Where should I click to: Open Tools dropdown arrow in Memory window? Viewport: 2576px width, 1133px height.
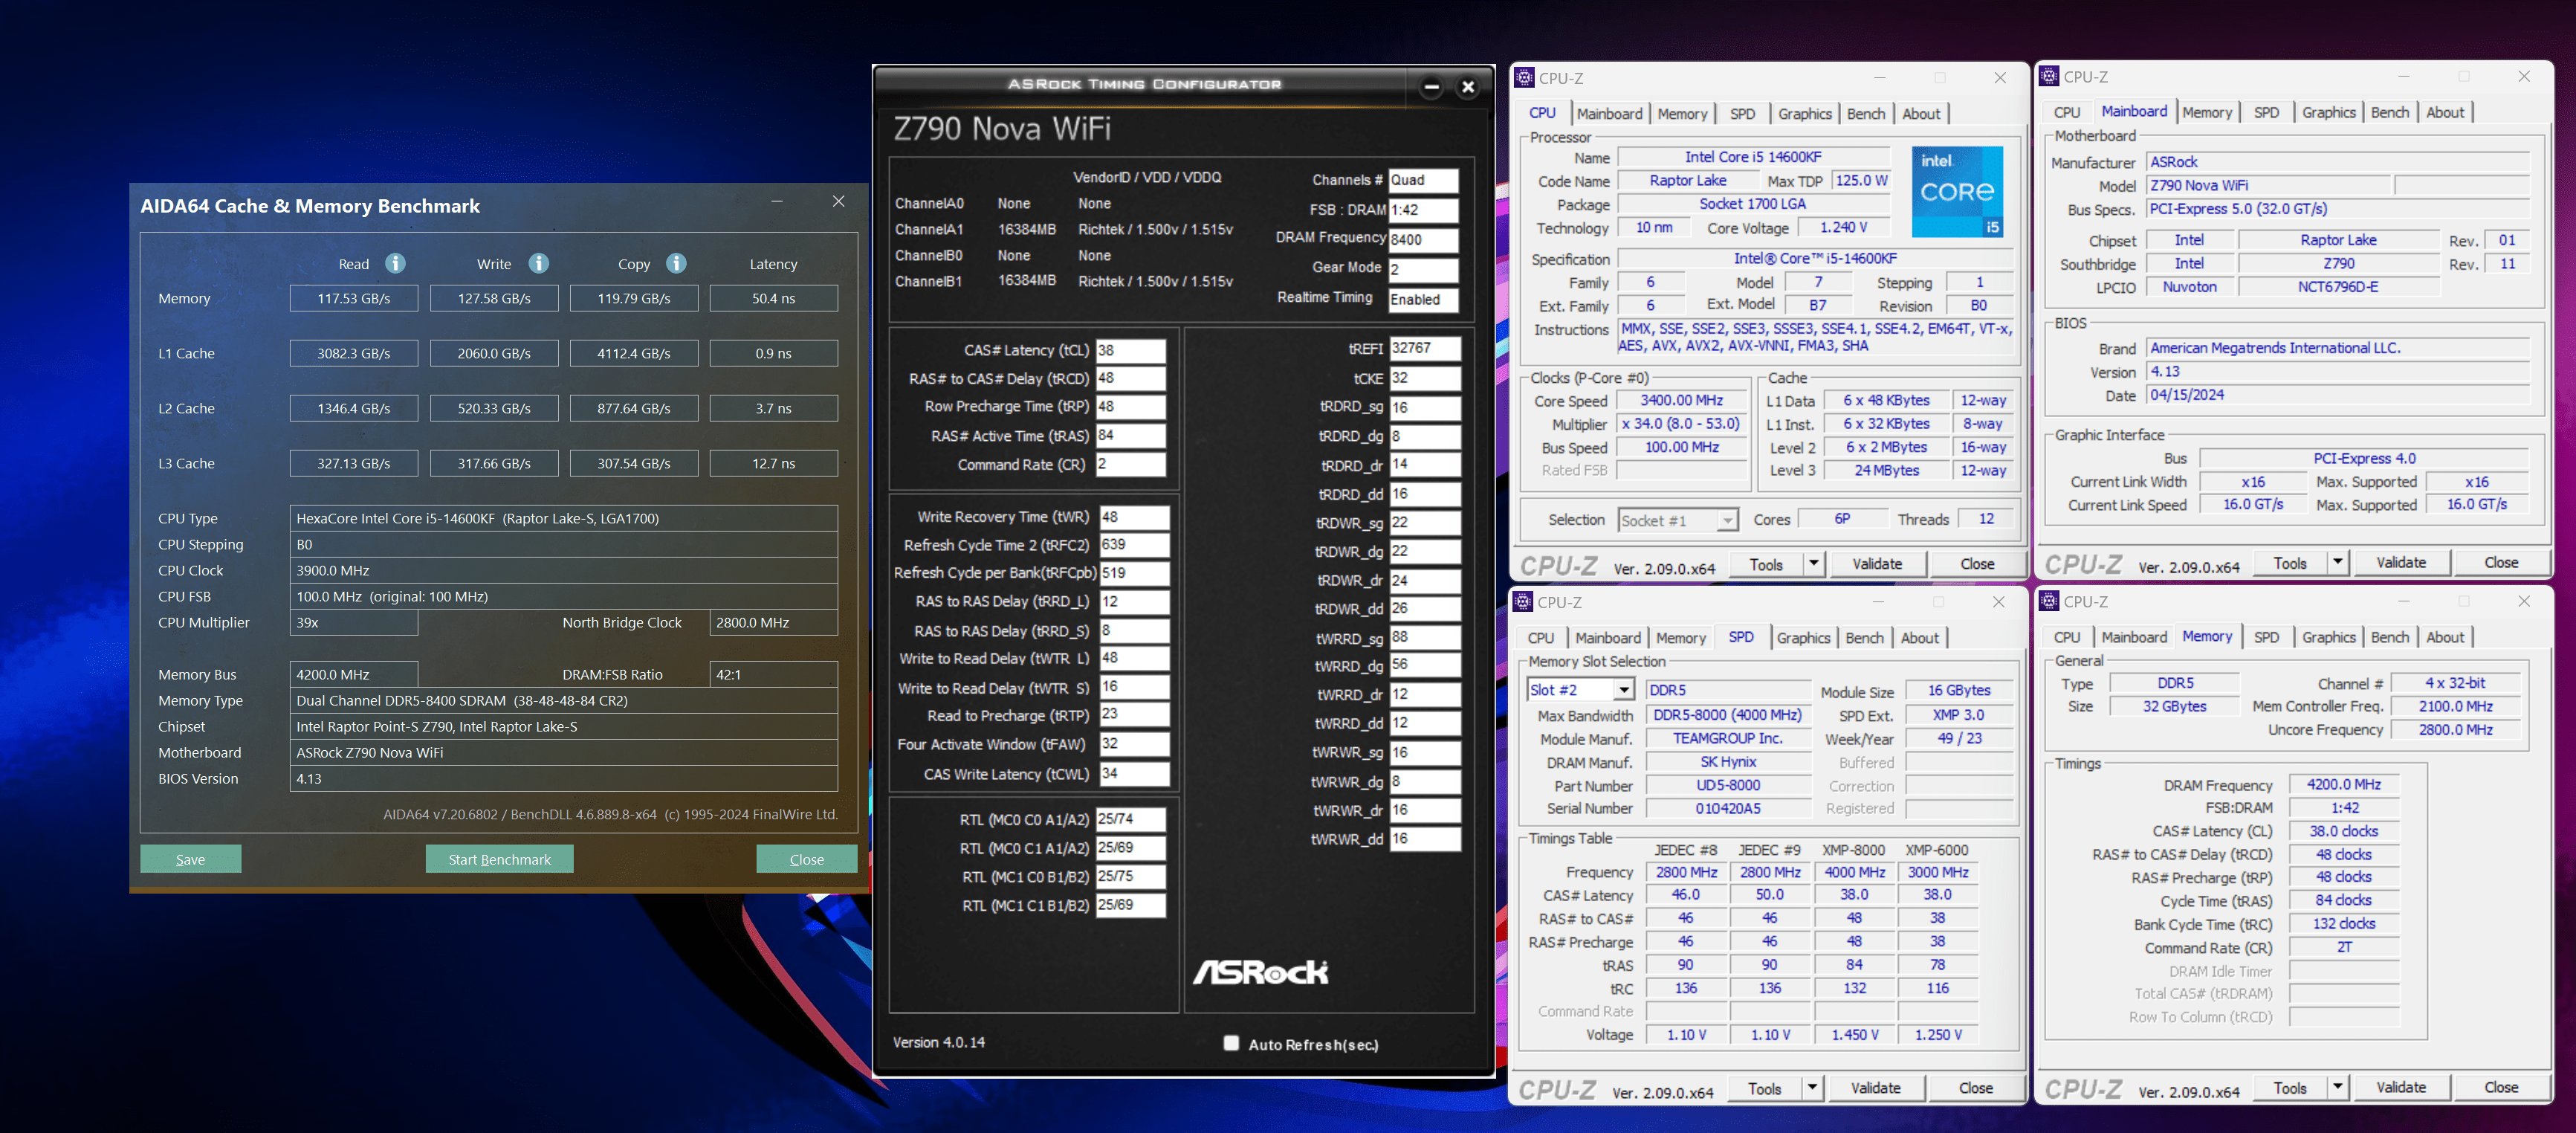coord(2338,1086)
